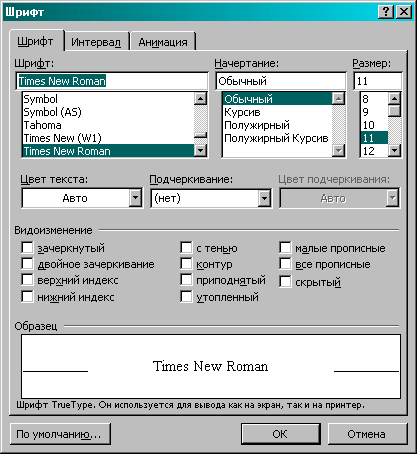Screen dimensions: 417x454
Task: Click the Шрифт font name input field
Action: [x=112, y=81]
